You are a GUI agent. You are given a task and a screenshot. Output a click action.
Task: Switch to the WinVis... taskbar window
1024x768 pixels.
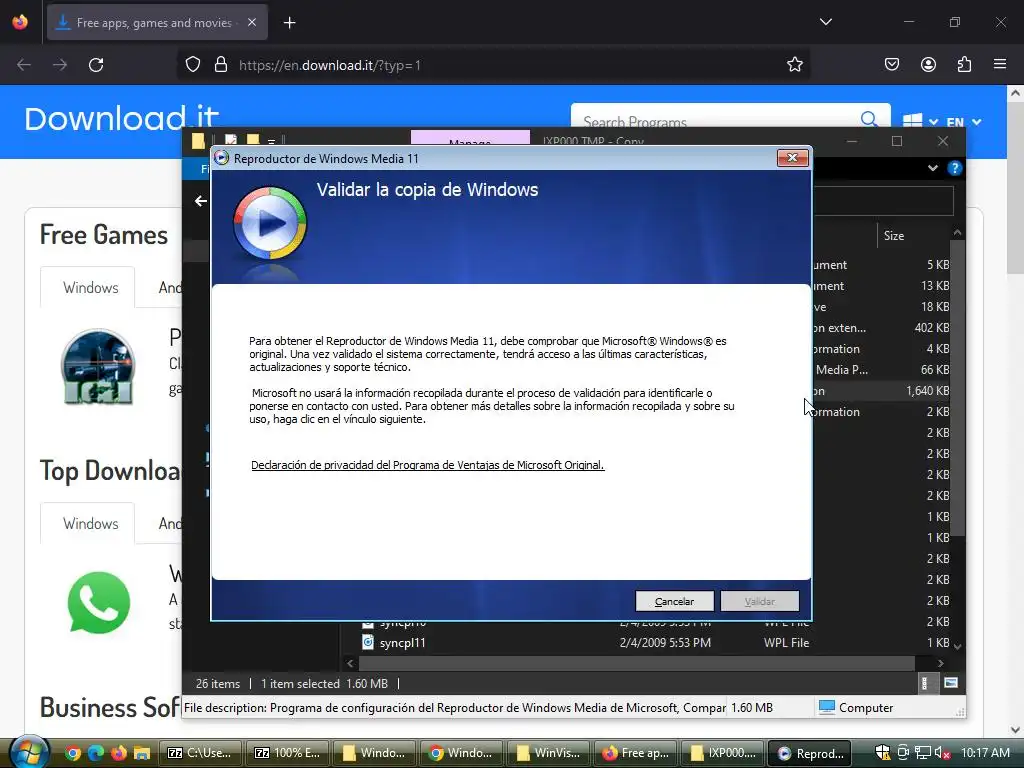tap(549, 753)
